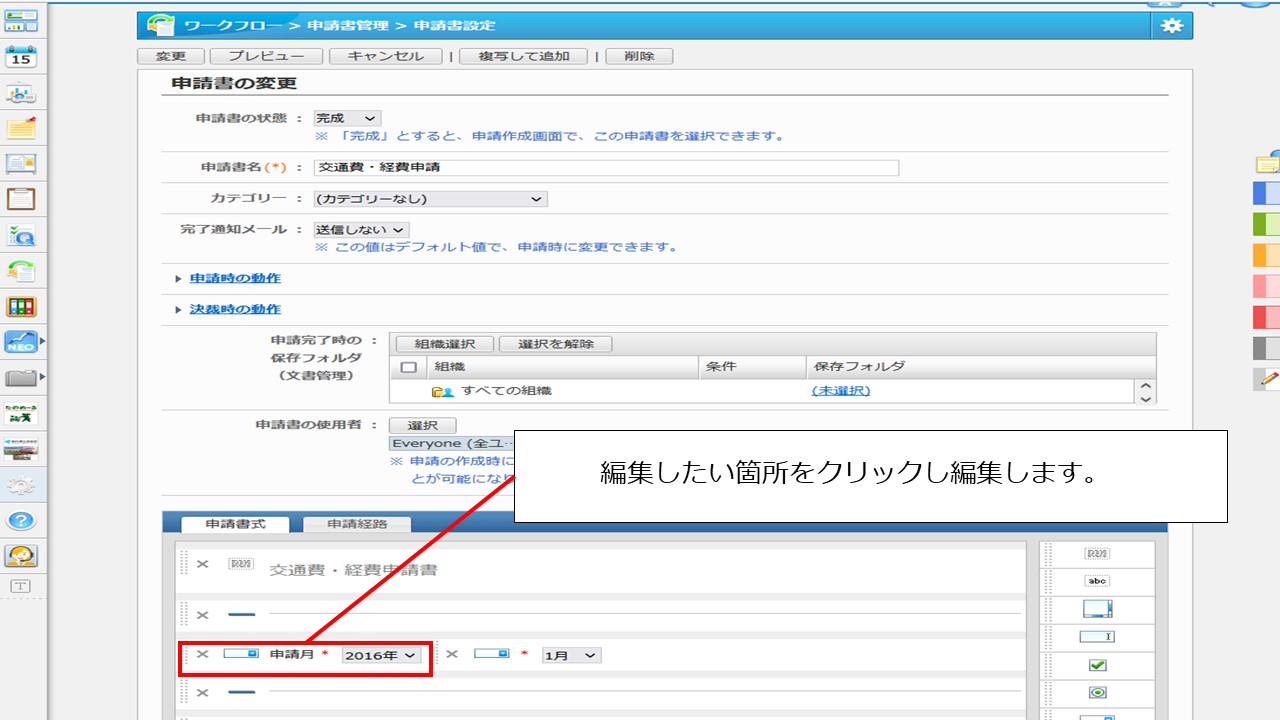
Task: Select the radio button element in palette
Action: (1097, 692)
